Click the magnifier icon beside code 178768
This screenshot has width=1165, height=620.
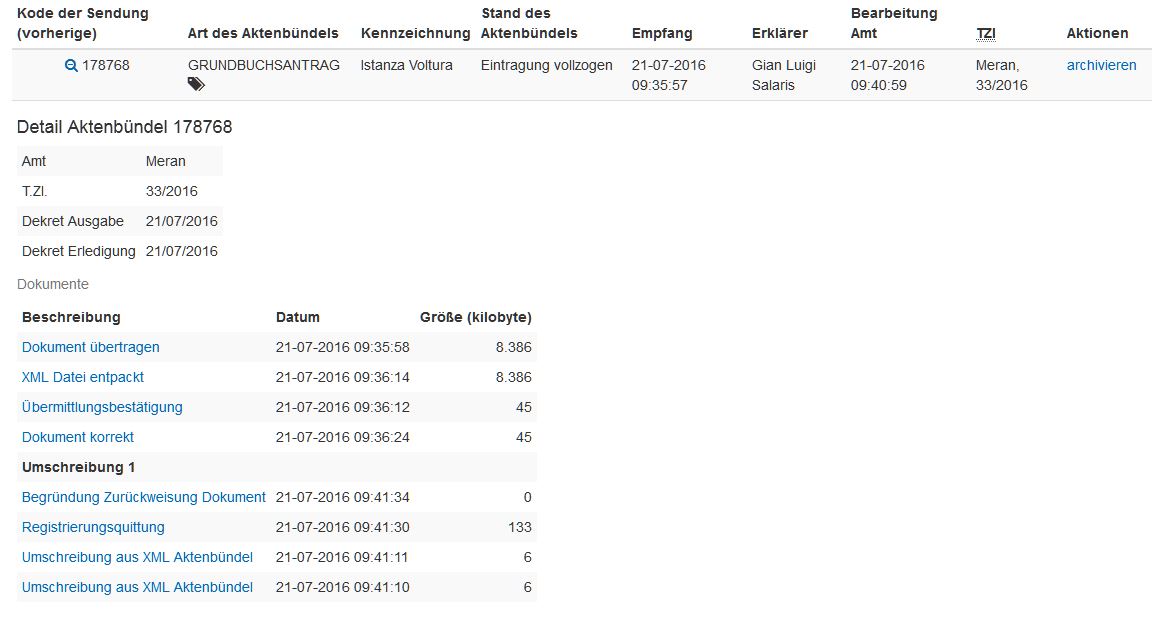(x=71, y=66)
